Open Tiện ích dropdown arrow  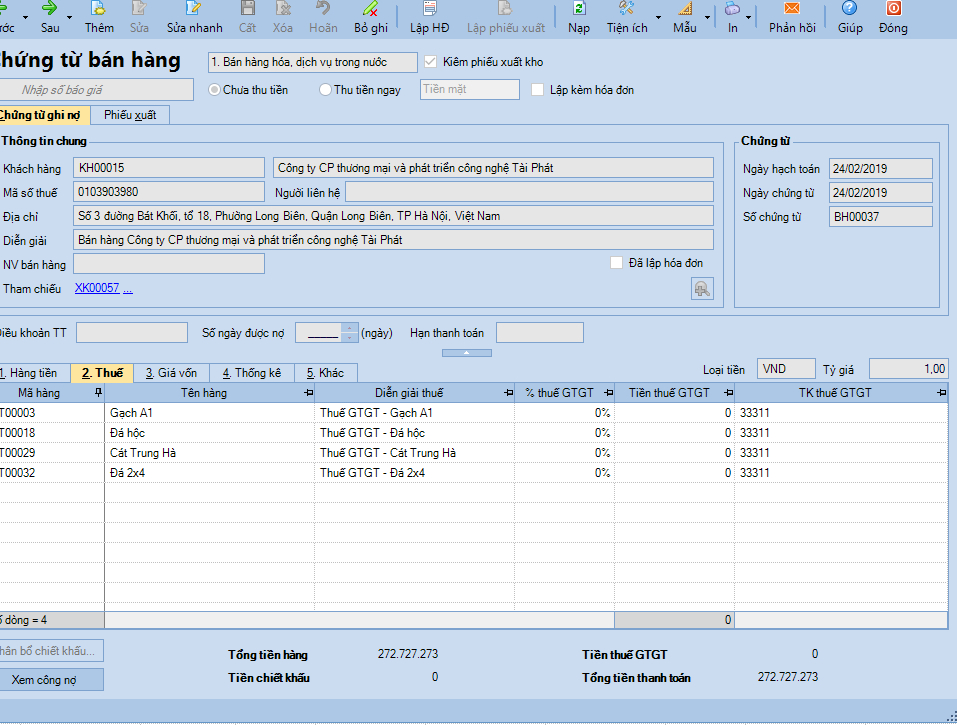click(658, 17)
